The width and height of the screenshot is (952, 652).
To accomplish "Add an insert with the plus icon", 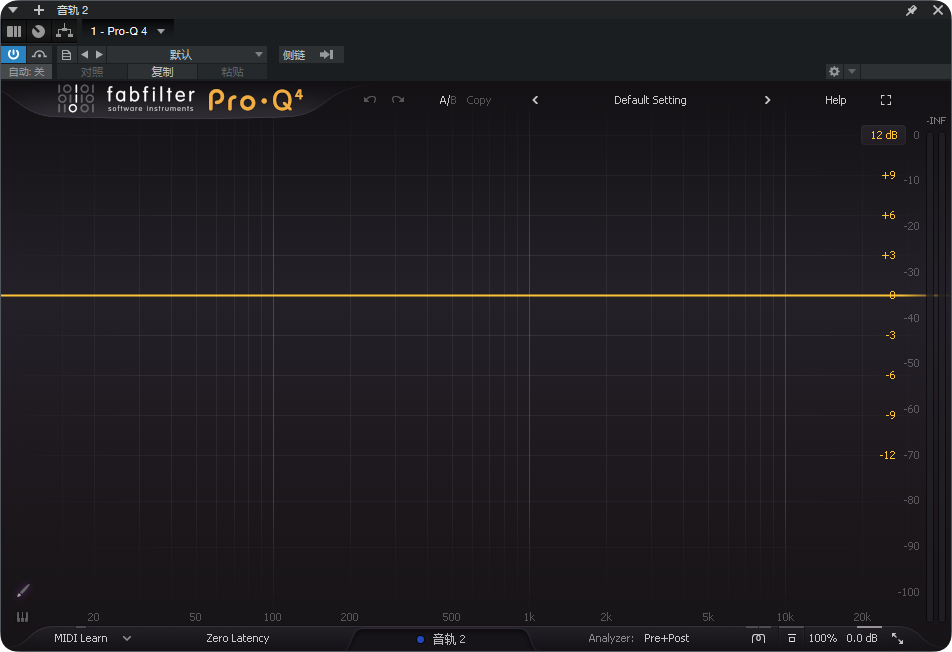I will [39, 10].
